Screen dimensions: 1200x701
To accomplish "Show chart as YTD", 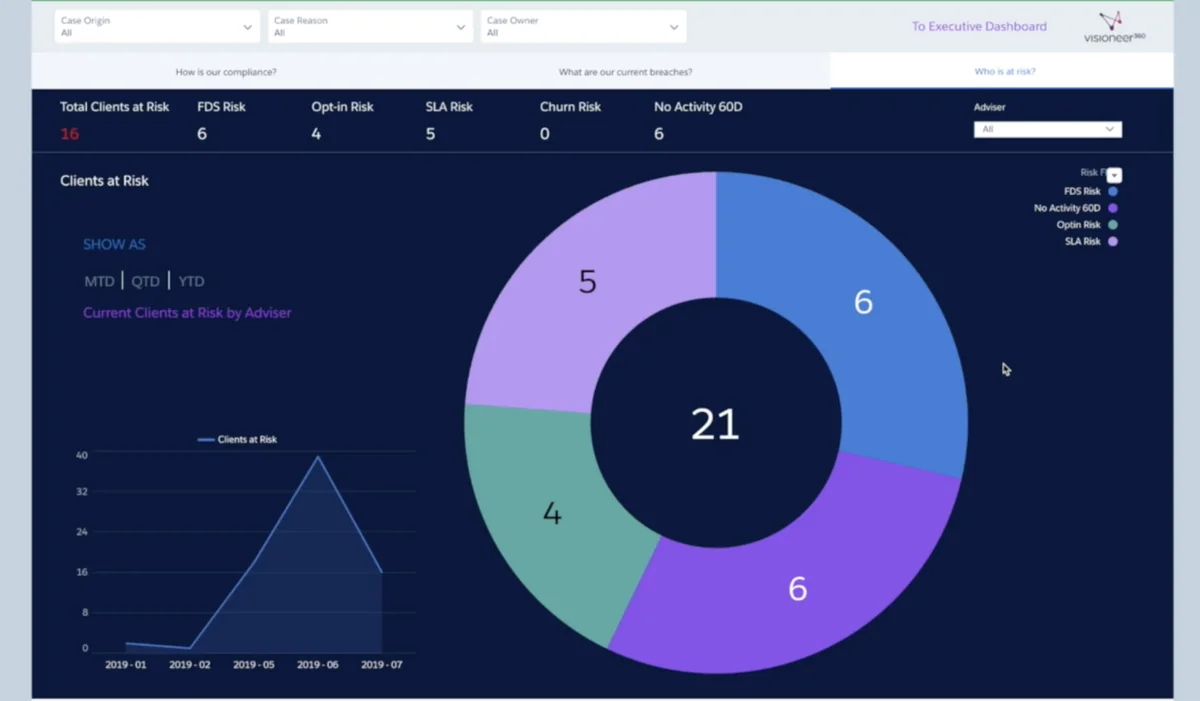I will pyautogui.click(x=191, y=282).
